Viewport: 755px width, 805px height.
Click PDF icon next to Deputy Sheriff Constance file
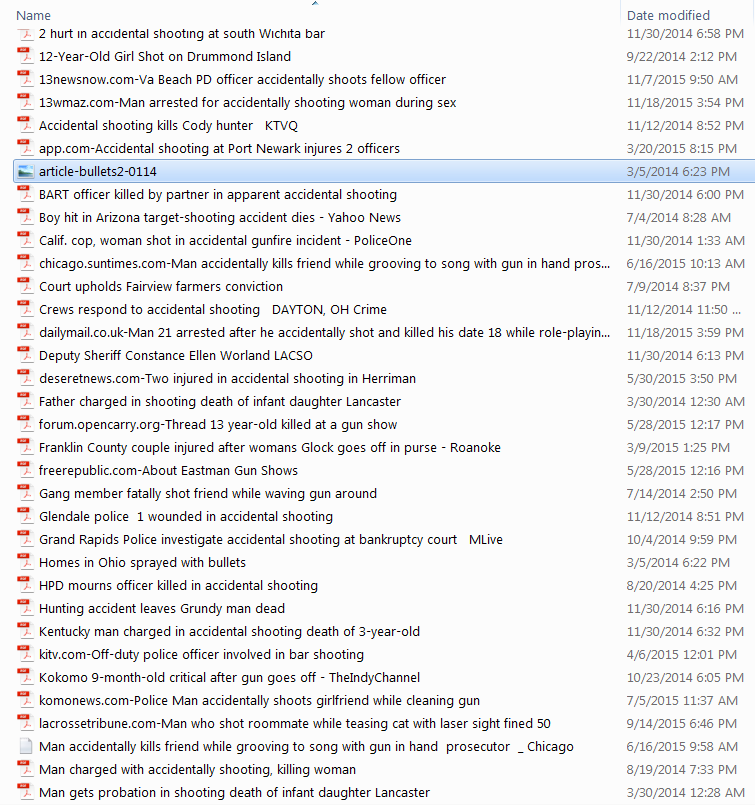coord(25,356)
